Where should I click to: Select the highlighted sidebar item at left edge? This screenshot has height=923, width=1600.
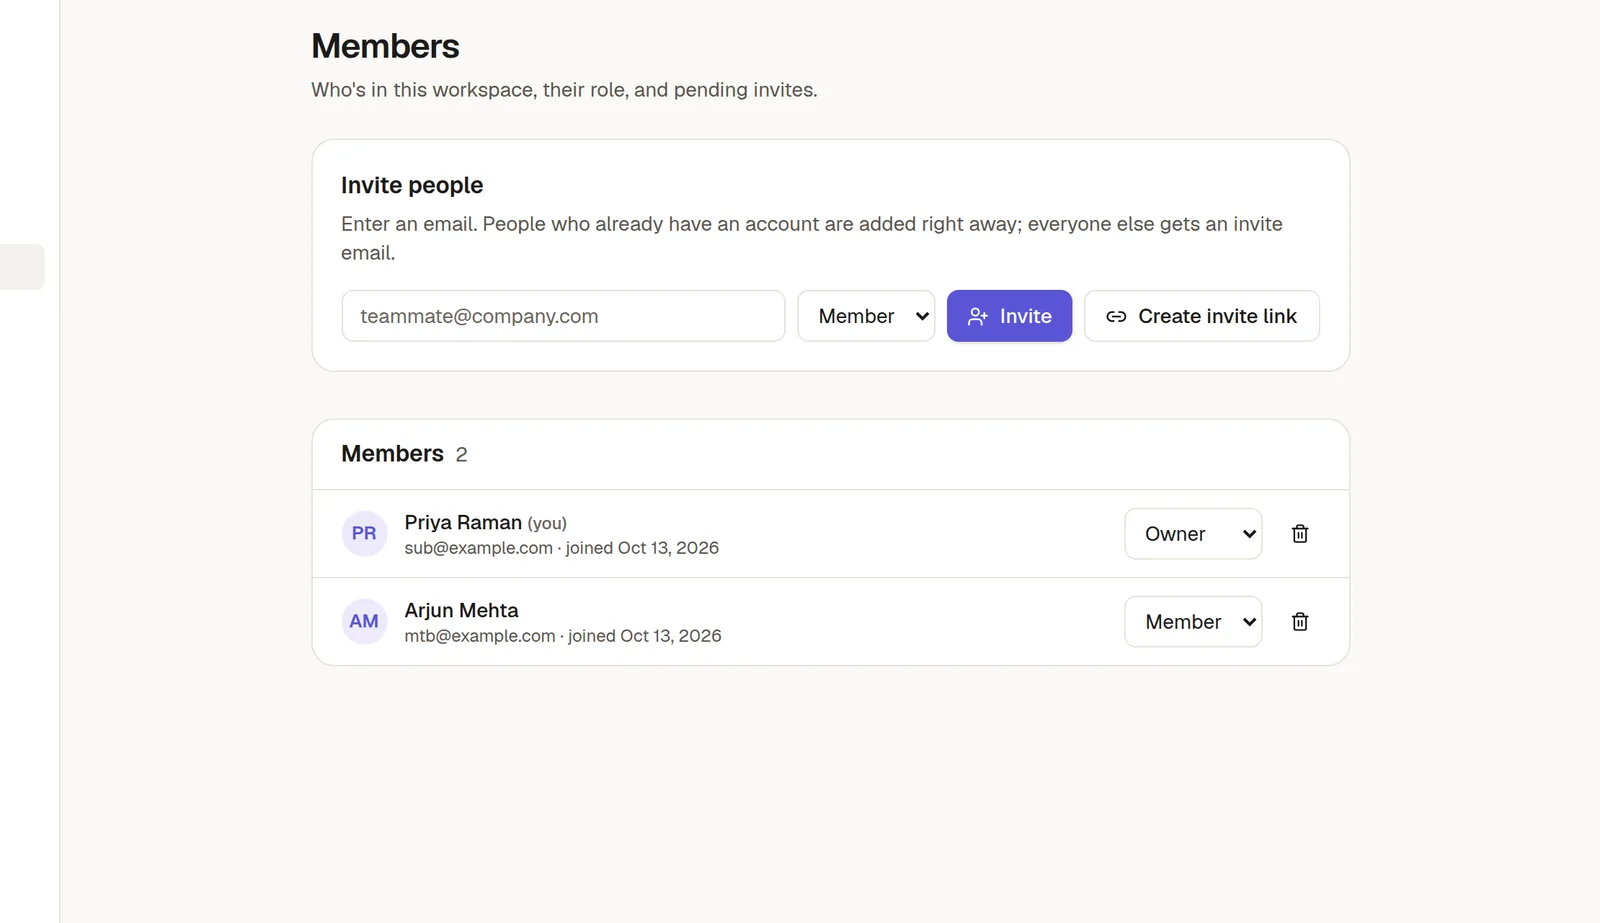click(x=22, y=267)
